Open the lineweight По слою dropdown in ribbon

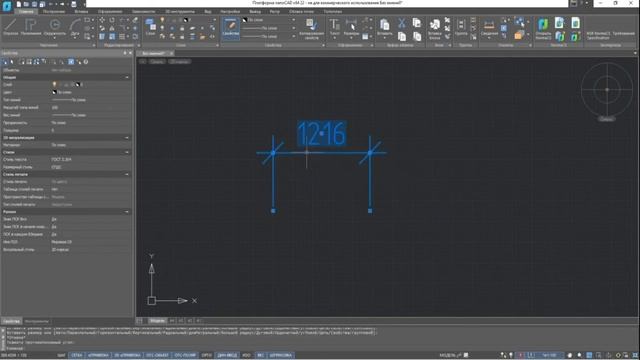pos(269,36)
